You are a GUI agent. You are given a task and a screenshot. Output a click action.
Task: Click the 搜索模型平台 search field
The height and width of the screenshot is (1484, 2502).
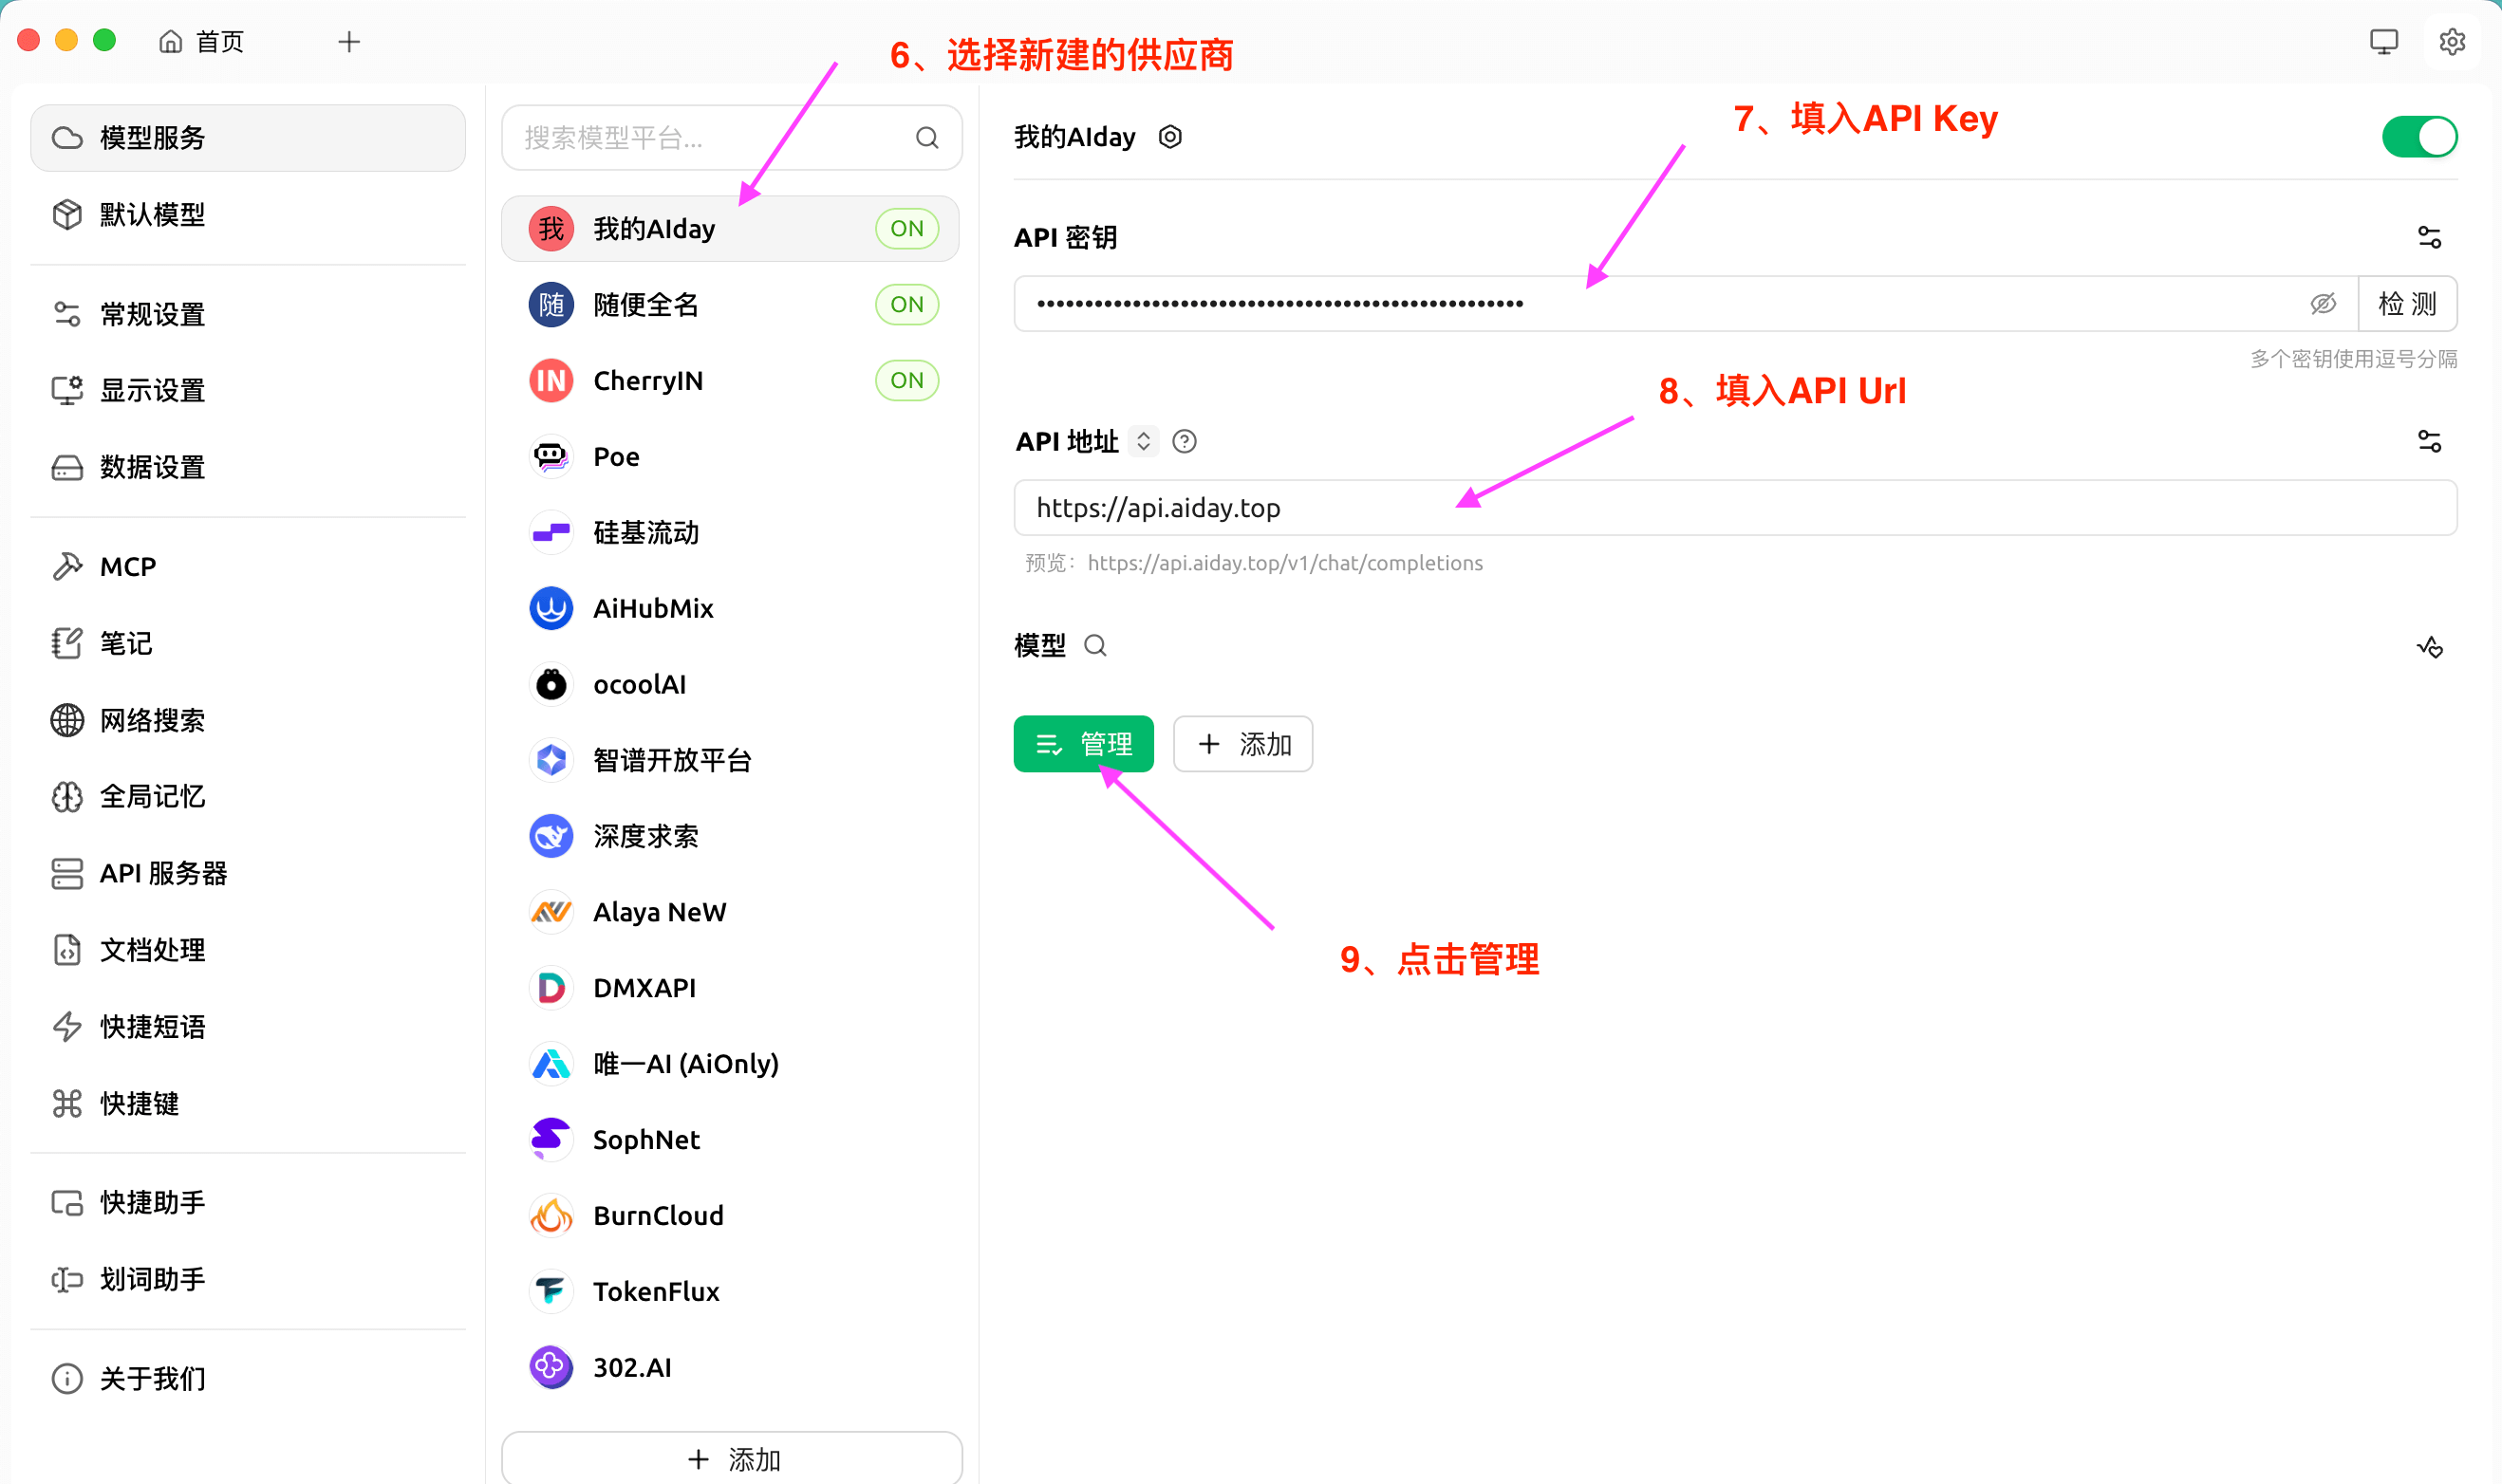[x=715, y=138]
